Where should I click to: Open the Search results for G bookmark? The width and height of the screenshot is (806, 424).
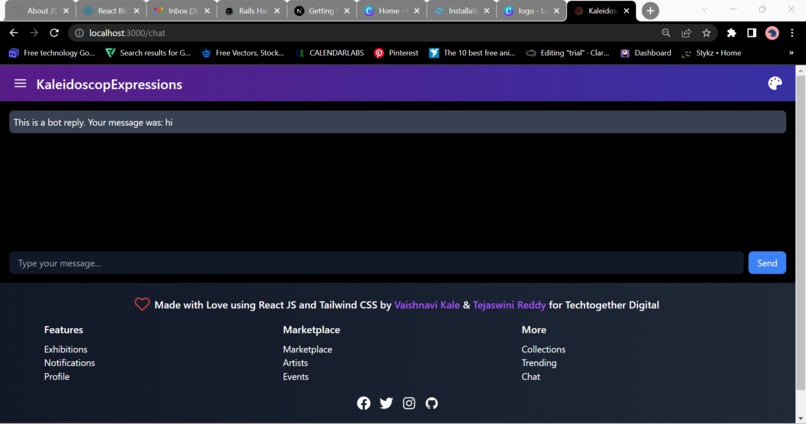tap(148, 53)
